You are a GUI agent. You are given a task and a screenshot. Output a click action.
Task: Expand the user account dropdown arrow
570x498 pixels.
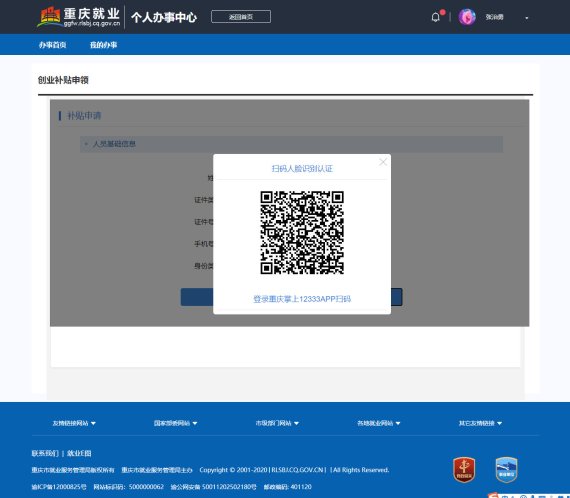coord(526,18)
